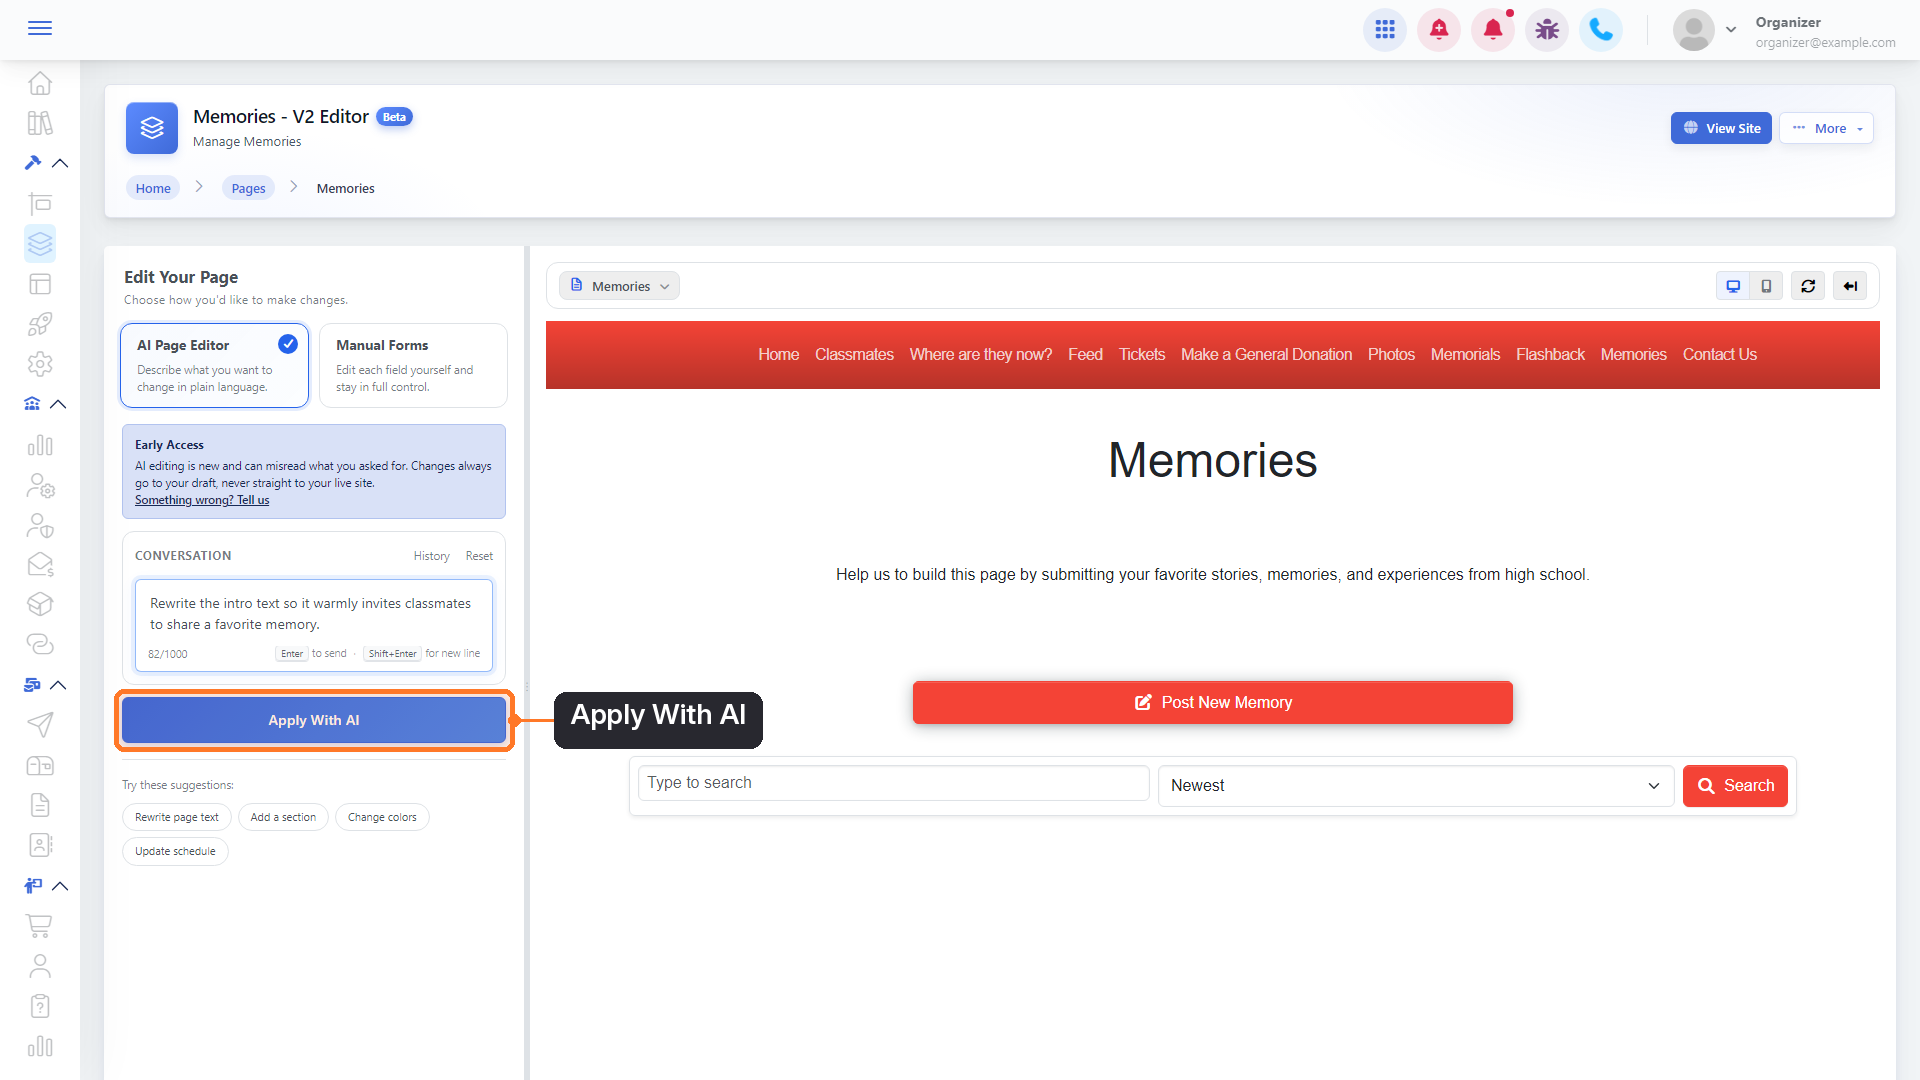Open Classmates in site navigation
The width and height of the screenshot is (1920, 1080).
pyautogui.click(x=854, y=354)
